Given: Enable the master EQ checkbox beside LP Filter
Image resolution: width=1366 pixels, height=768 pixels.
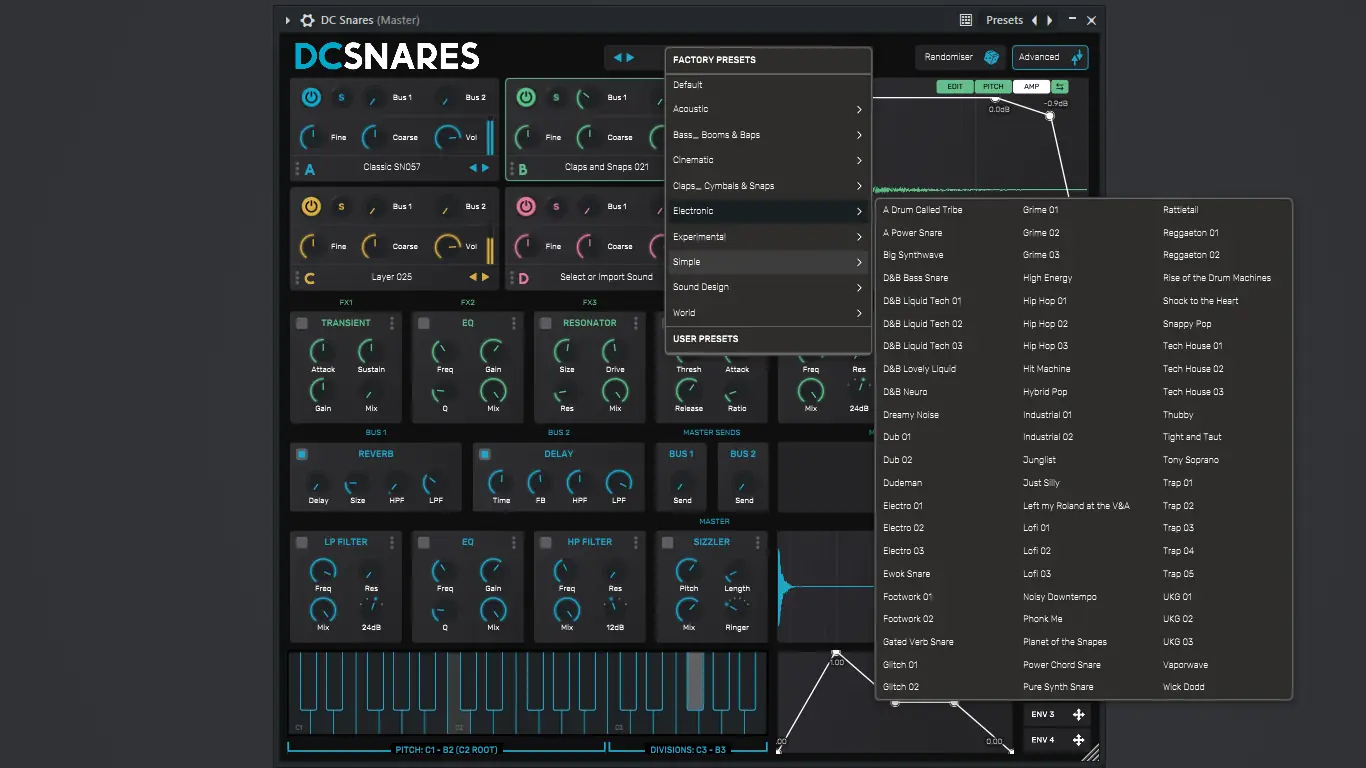Looking at the screenshot, I should pyautogui.click(x=423, y=542).
